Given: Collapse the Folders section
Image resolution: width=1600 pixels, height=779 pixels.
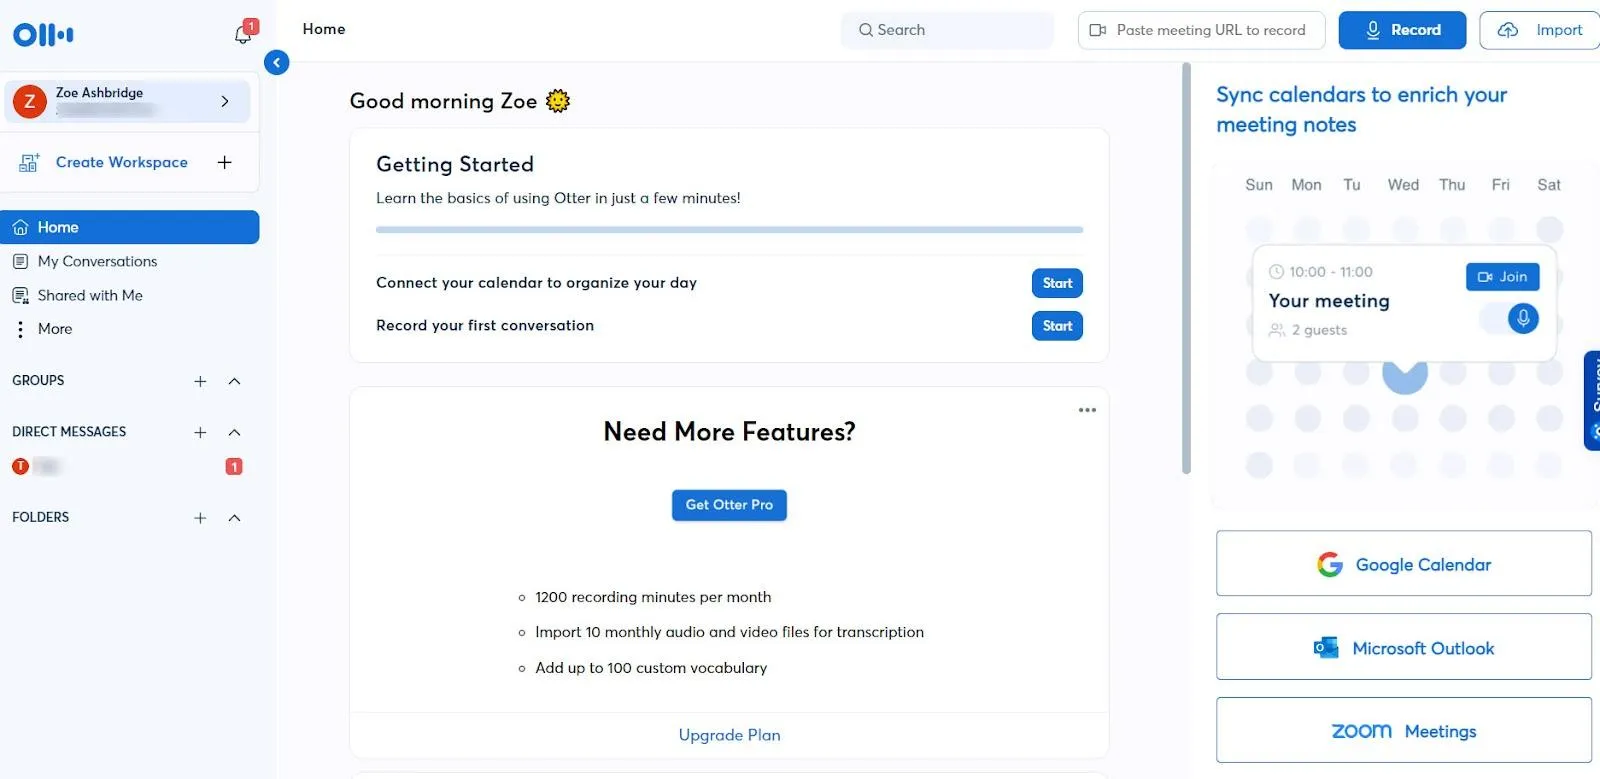Looking at the screenshot, I should [235, 518].
